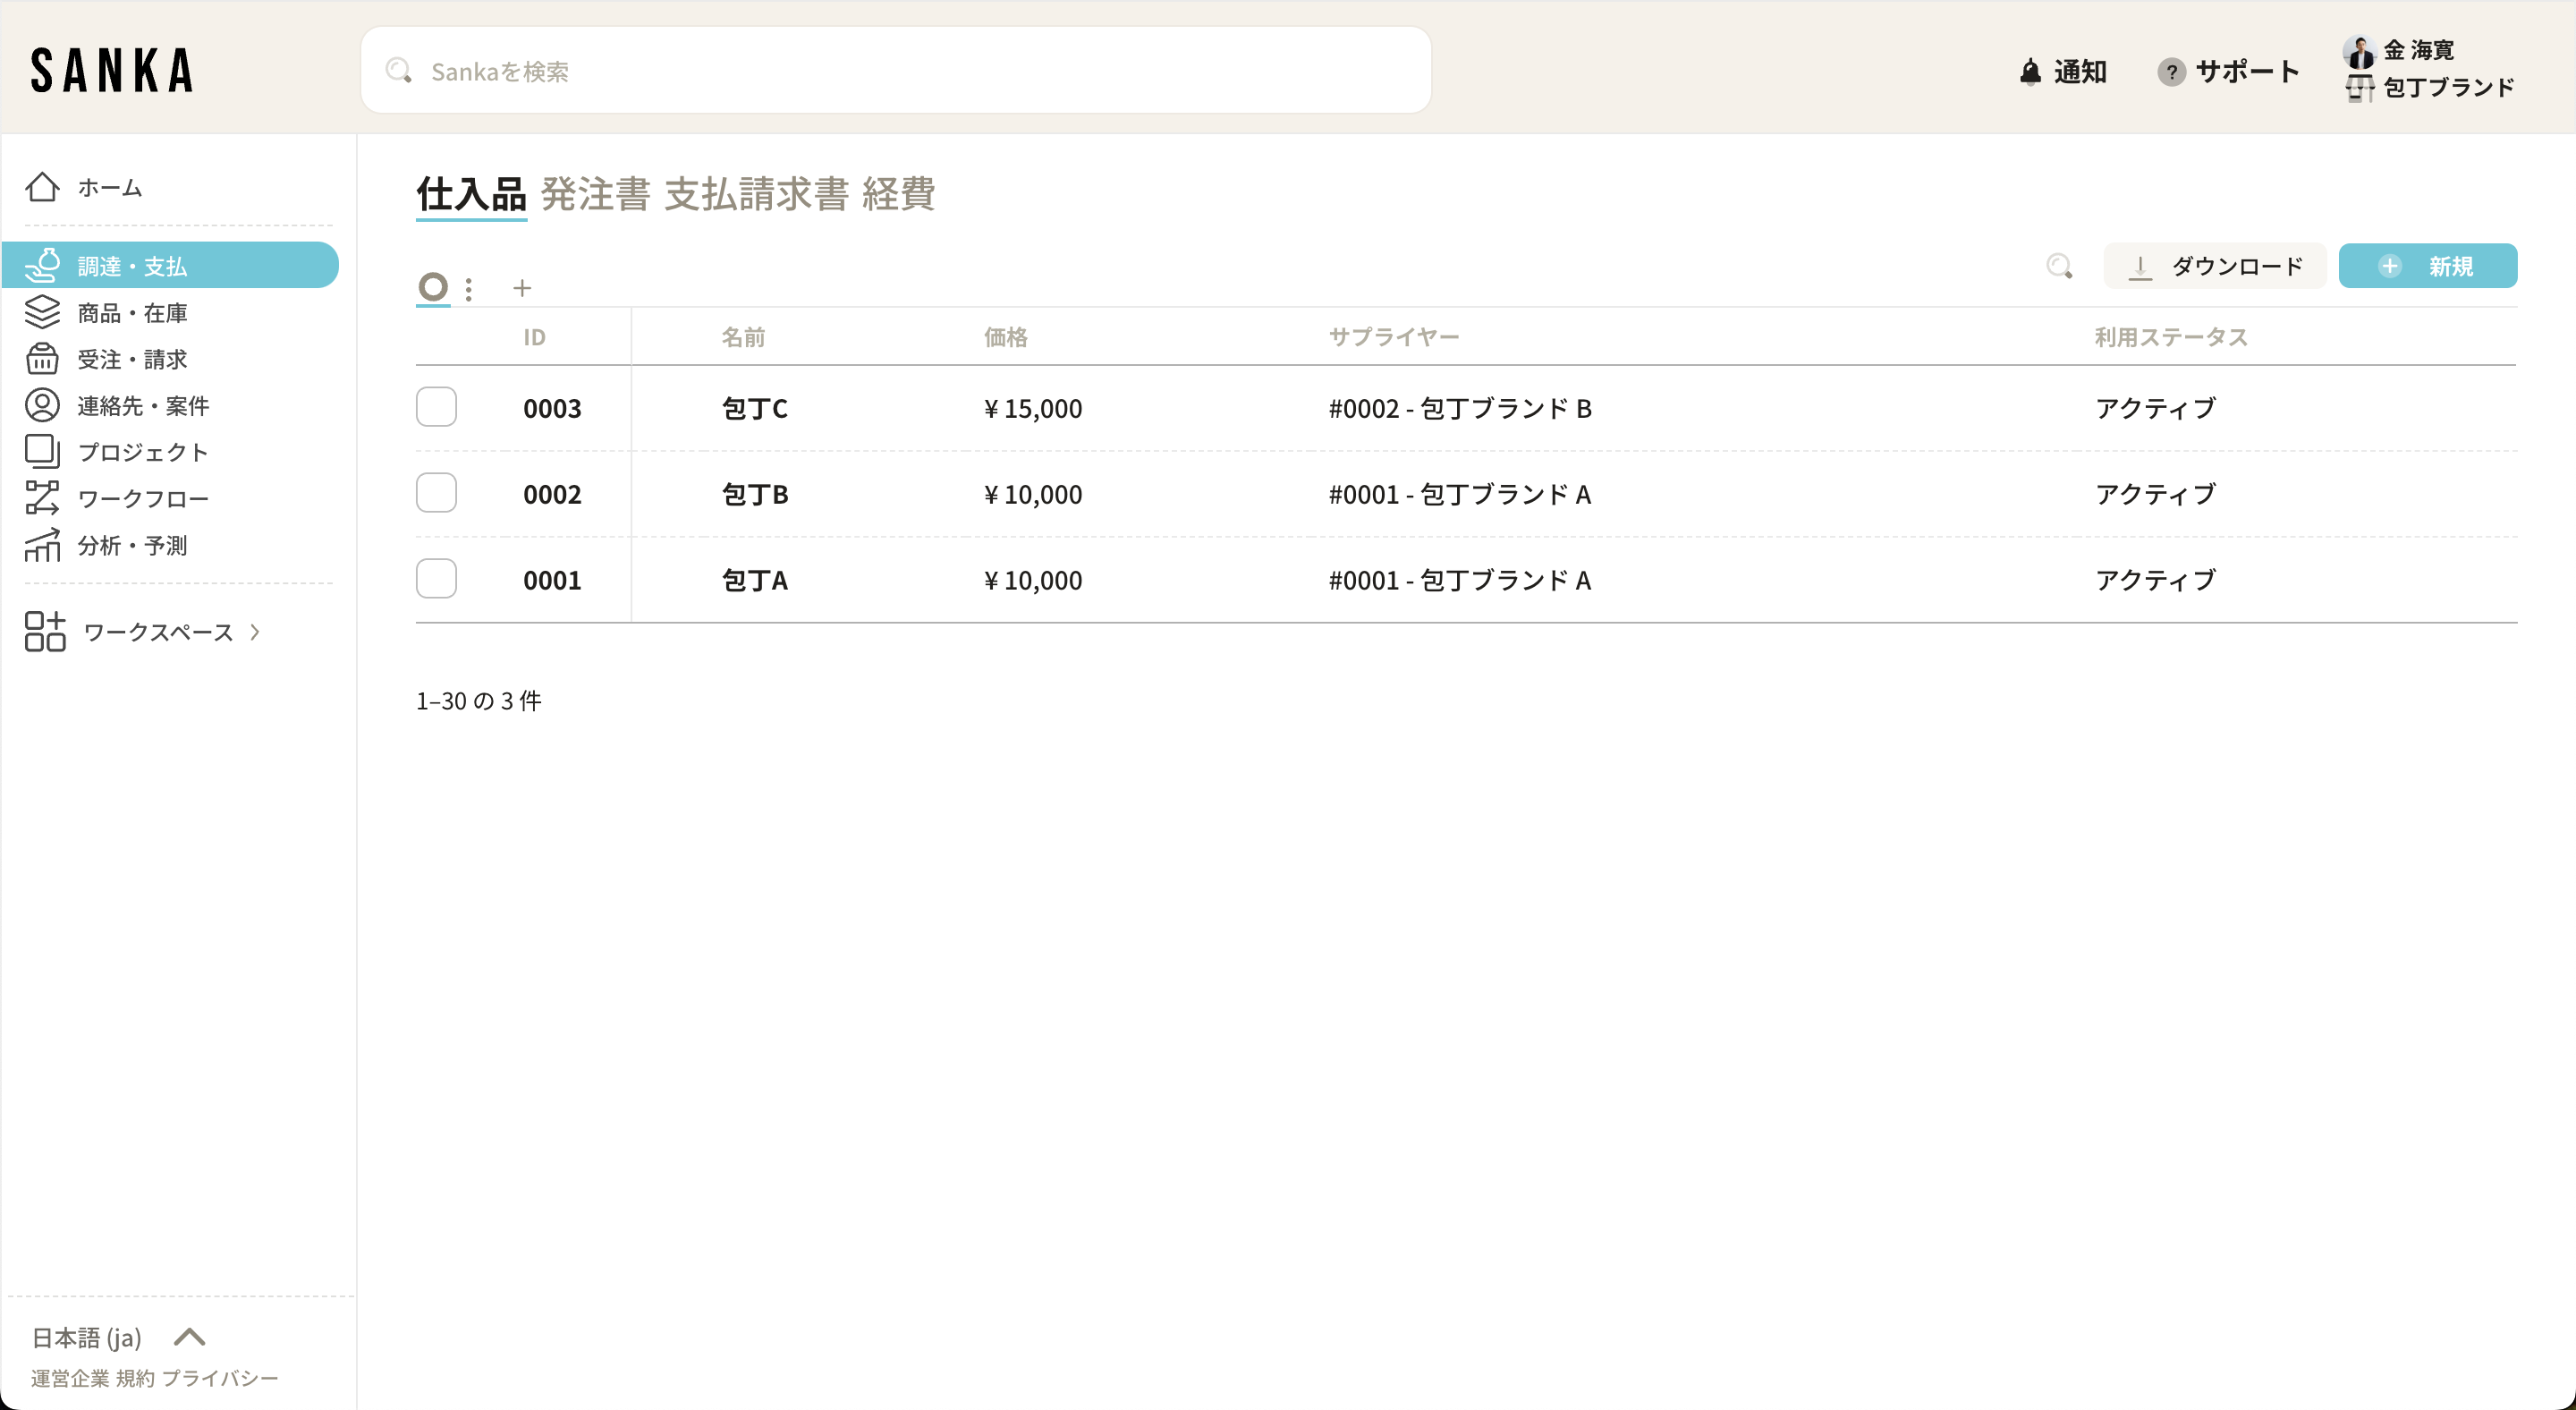Click the ダウンロード button
The image size is (2576, 1410).
(2215, 266)
